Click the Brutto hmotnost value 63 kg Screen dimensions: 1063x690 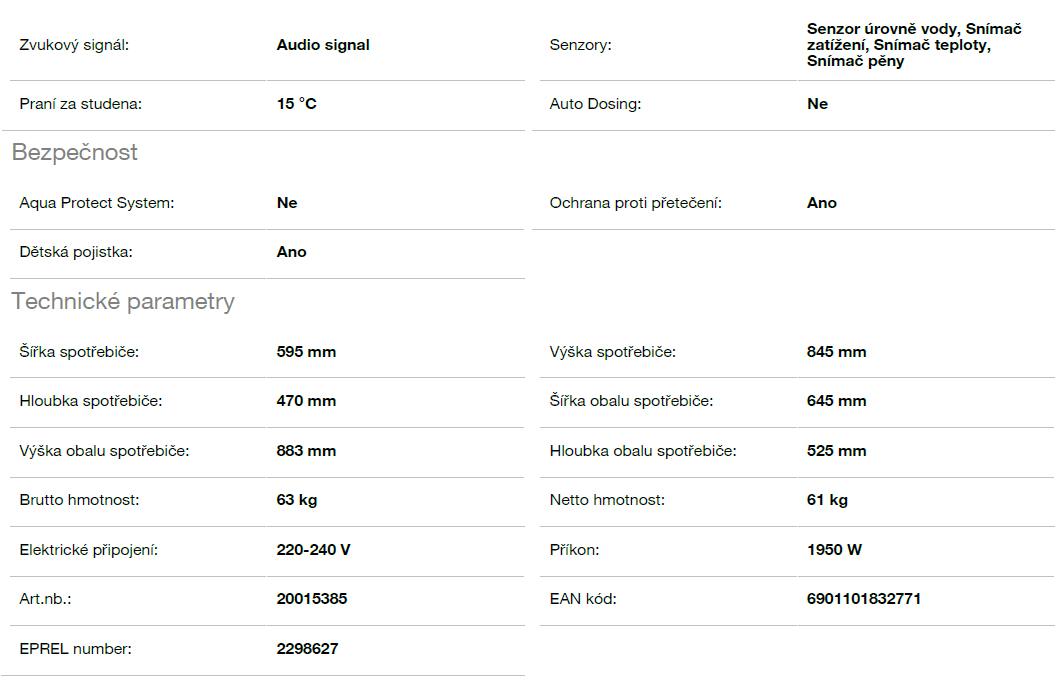[x=297, y=500]
